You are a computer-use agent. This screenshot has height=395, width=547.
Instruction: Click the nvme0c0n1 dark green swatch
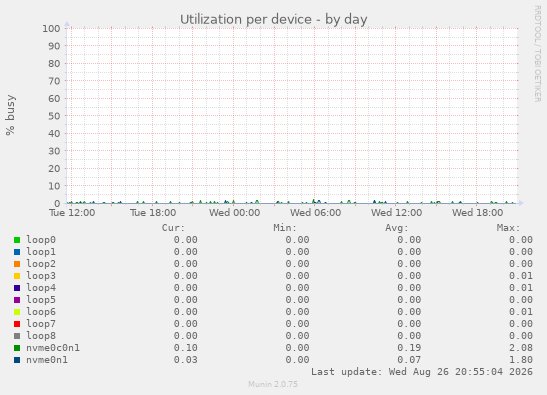tap(17, 348)
